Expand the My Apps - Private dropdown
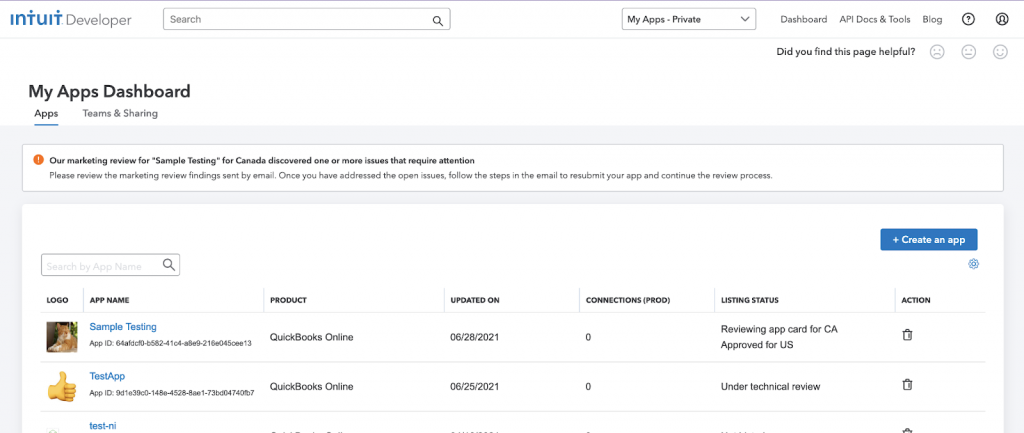Screen dimensions: 1024x433 (x=688, y=20)
